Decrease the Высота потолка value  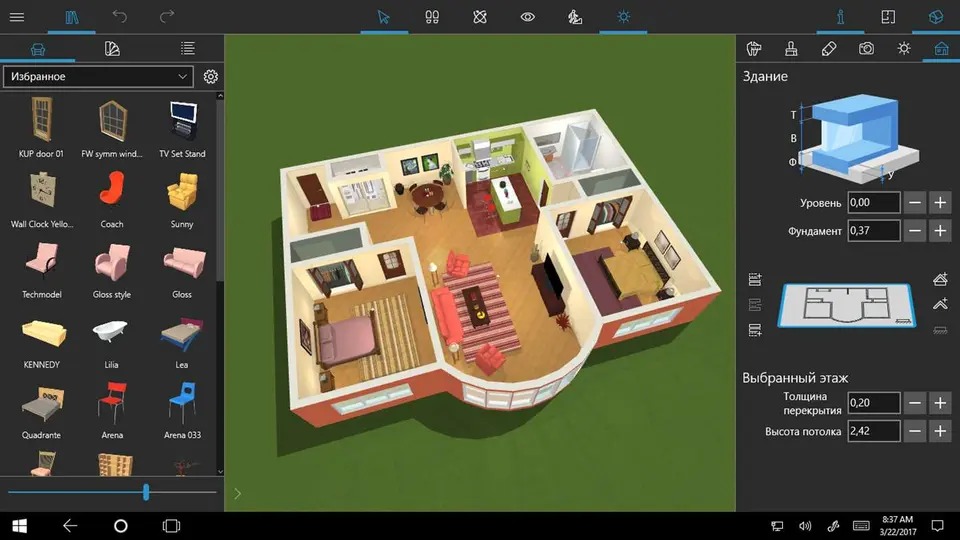(915, 431)
